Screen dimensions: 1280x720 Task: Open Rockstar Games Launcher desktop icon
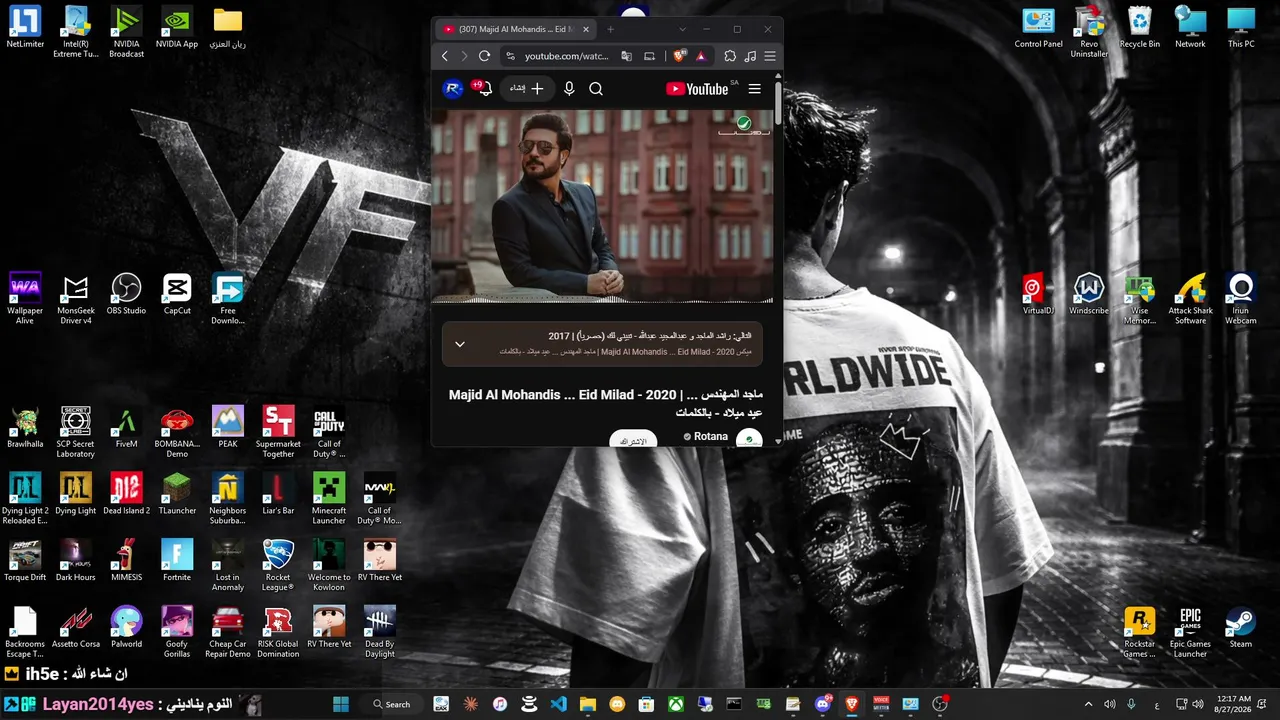tap(1139, 632)
